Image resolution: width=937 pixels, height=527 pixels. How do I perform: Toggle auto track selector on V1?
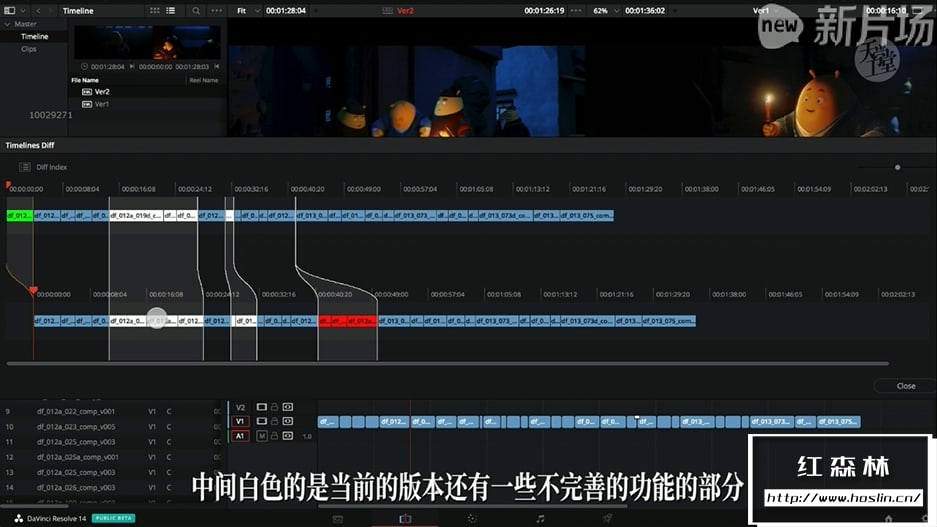[x=287, y=421]
